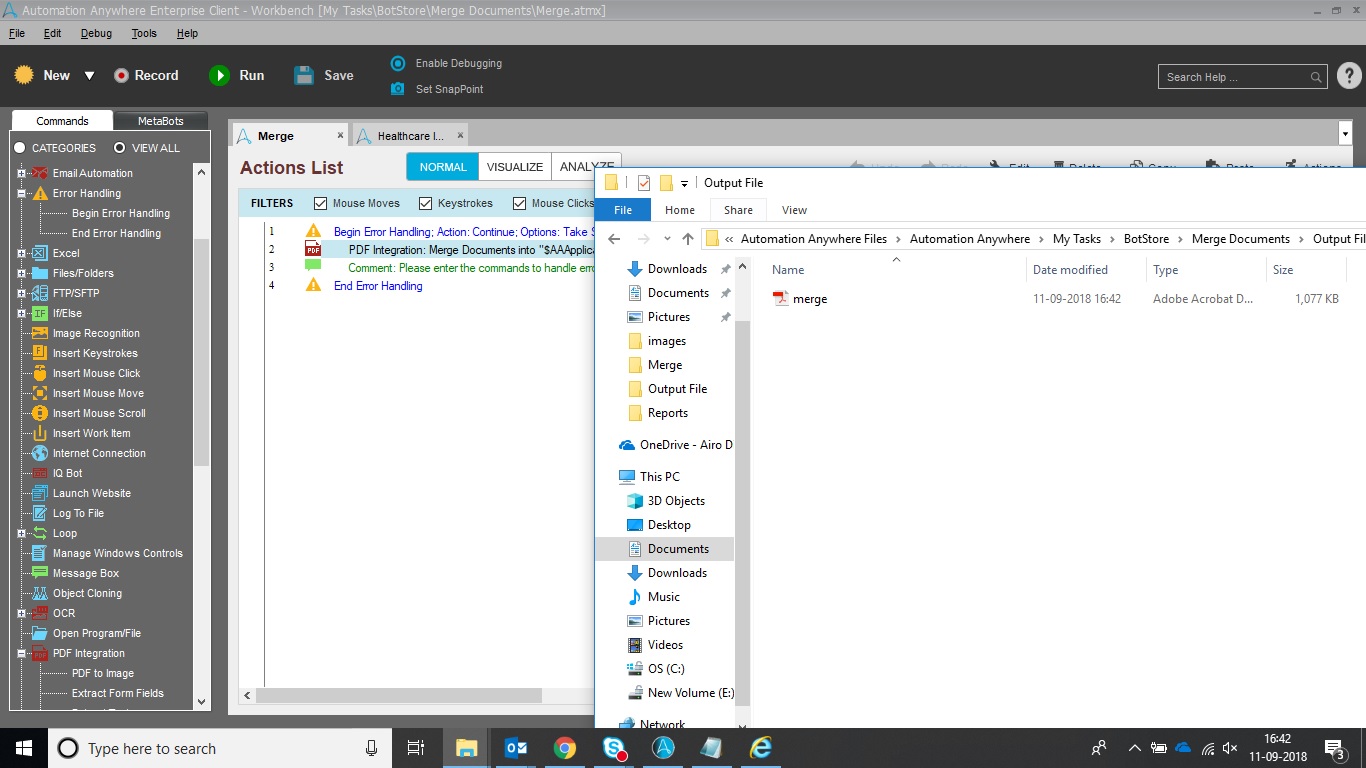Expand the Excel command tree node

(x=21, y=253)
